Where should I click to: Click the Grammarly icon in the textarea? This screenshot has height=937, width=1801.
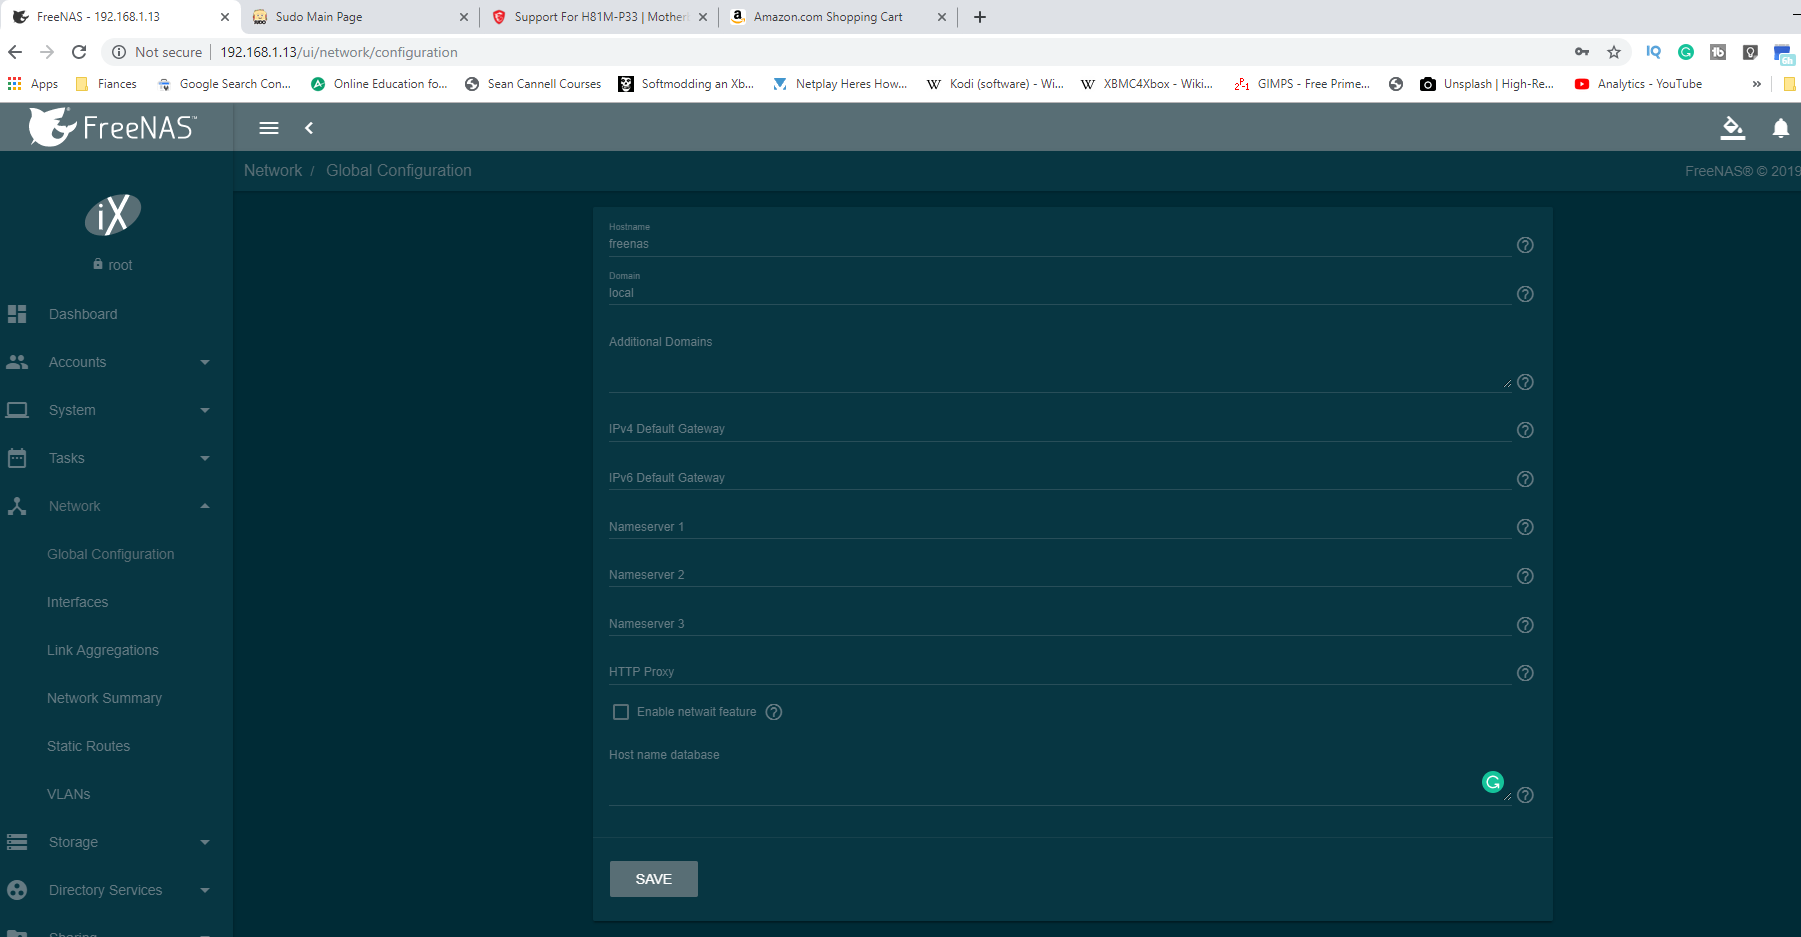point(1493,782)
